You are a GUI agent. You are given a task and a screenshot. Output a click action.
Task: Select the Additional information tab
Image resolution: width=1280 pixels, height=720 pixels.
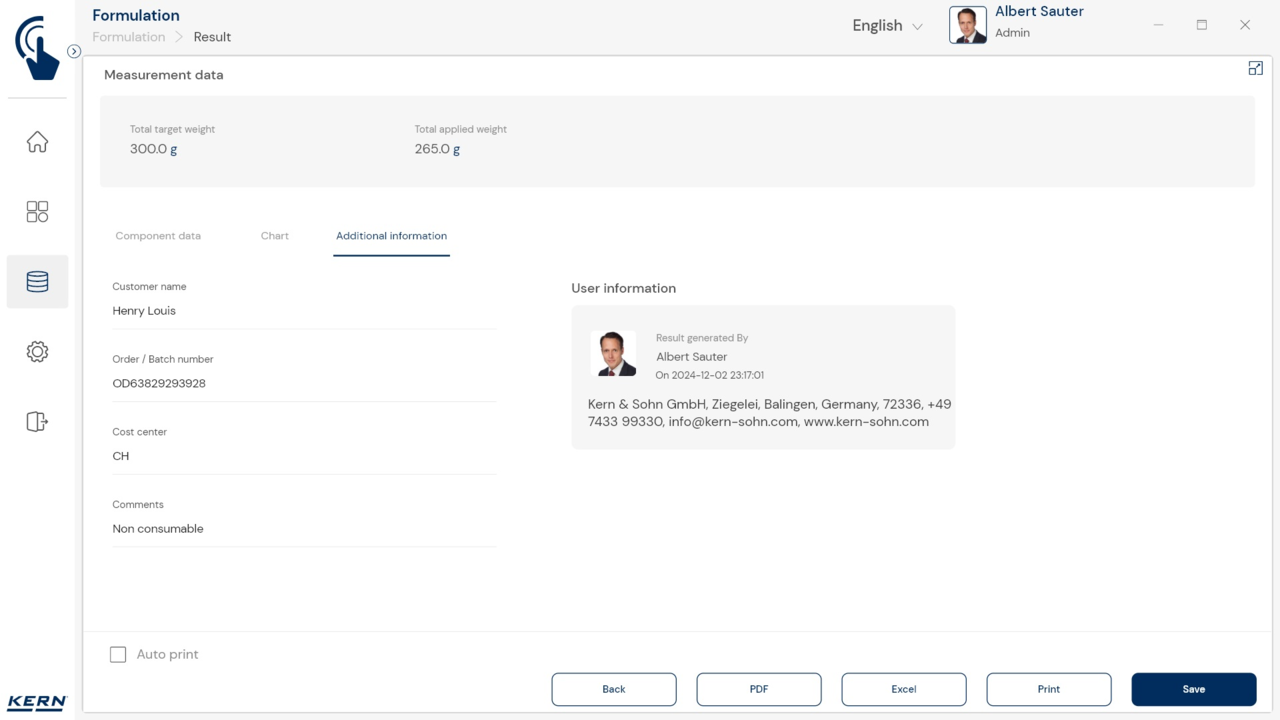pyautogui.click(x=391, y=236)
